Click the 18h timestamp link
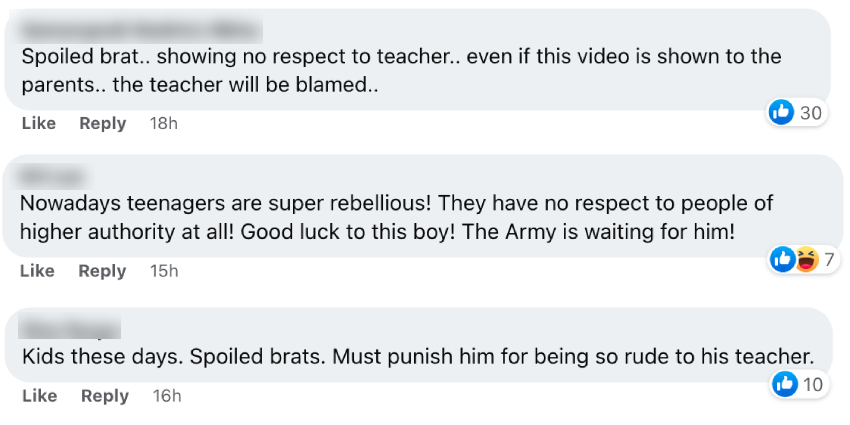850x425 pixels. [x=163, y=123]
